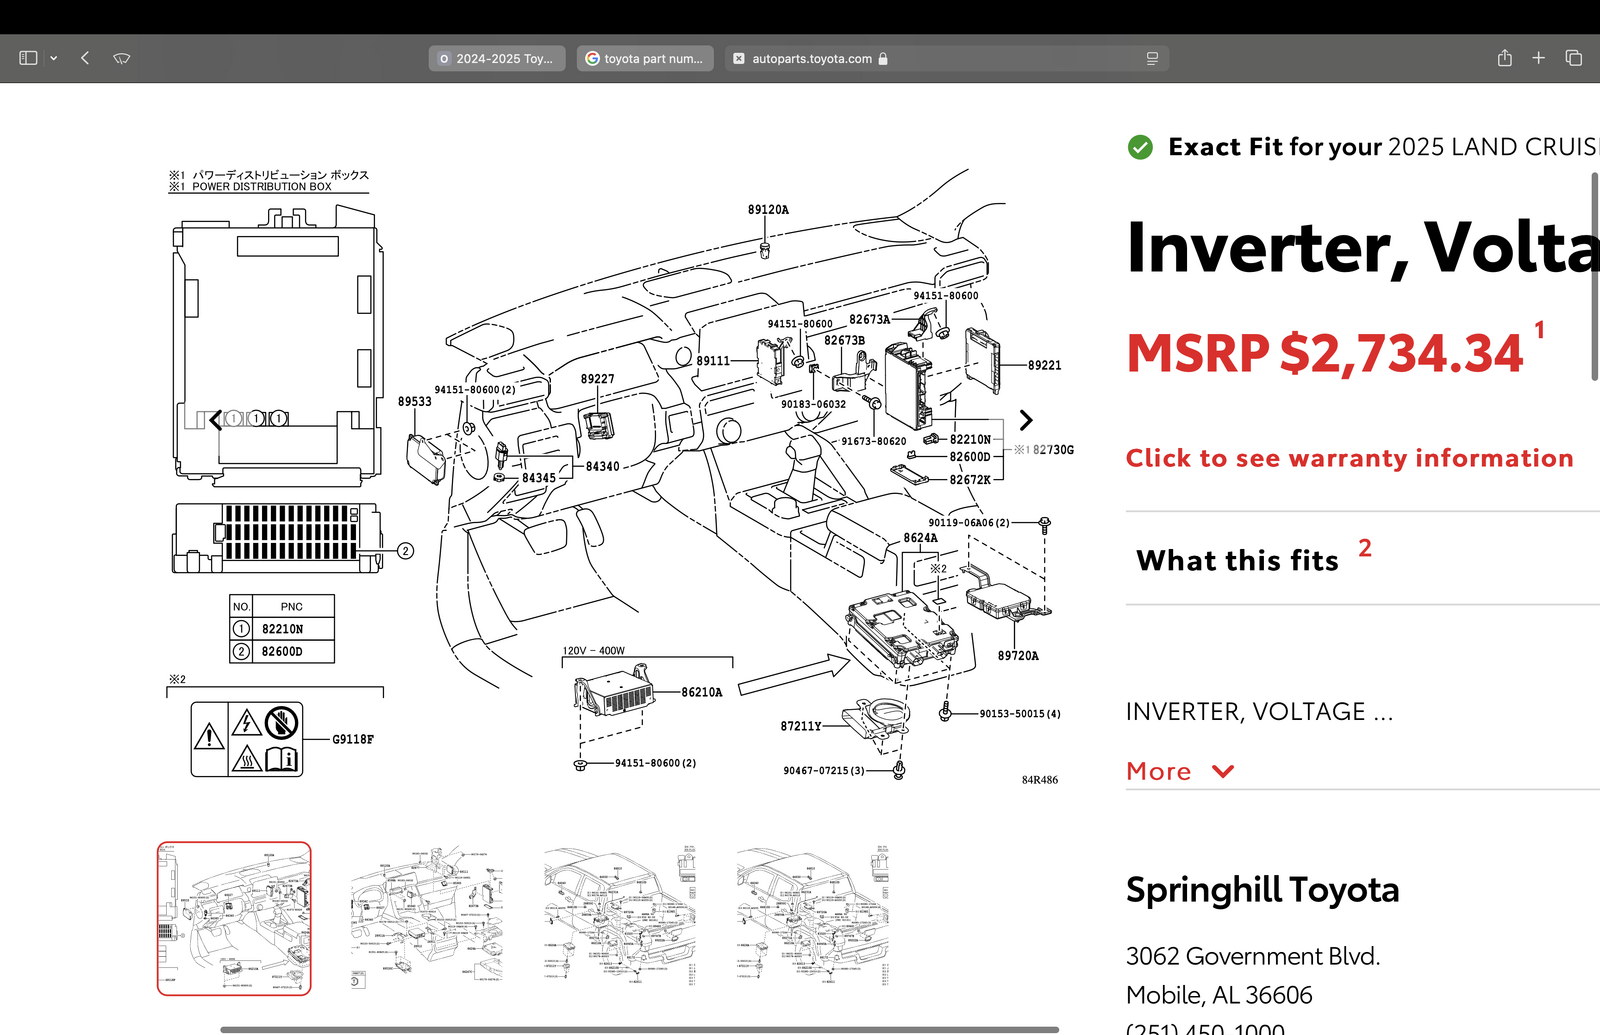Screen dimensions: 1600x1035
Task: Open the privacy report shield icon
Action: click(x=122, y=58)
